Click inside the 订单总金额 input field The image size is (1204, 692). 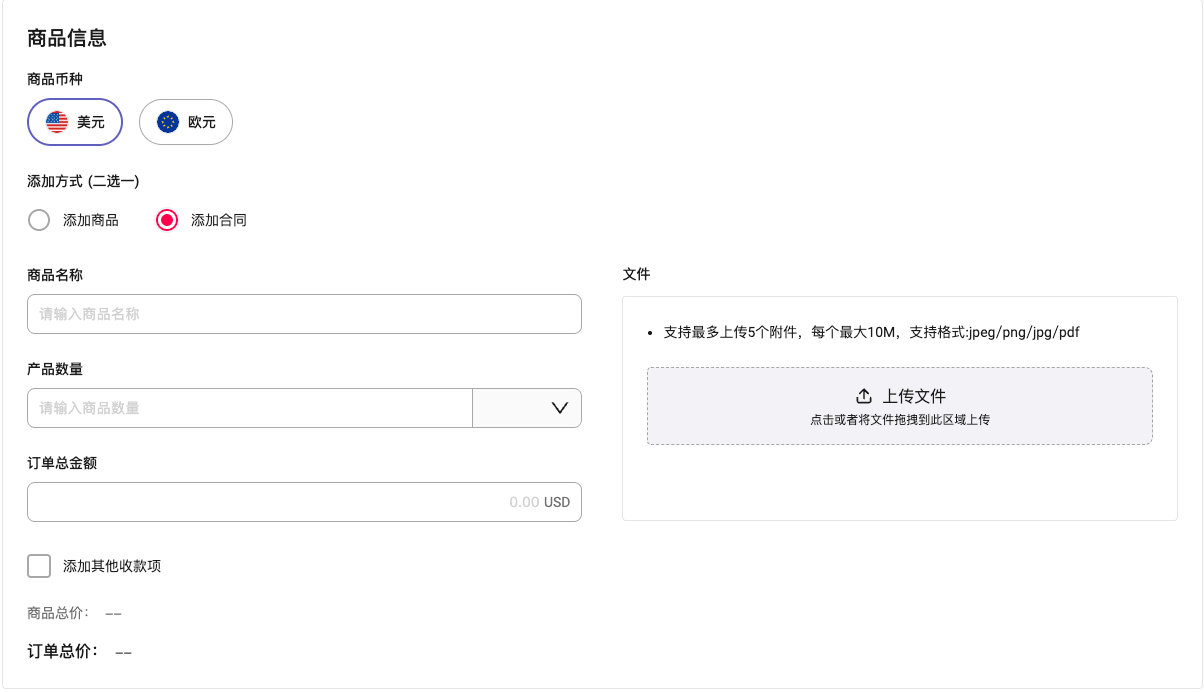pos(300,502)
